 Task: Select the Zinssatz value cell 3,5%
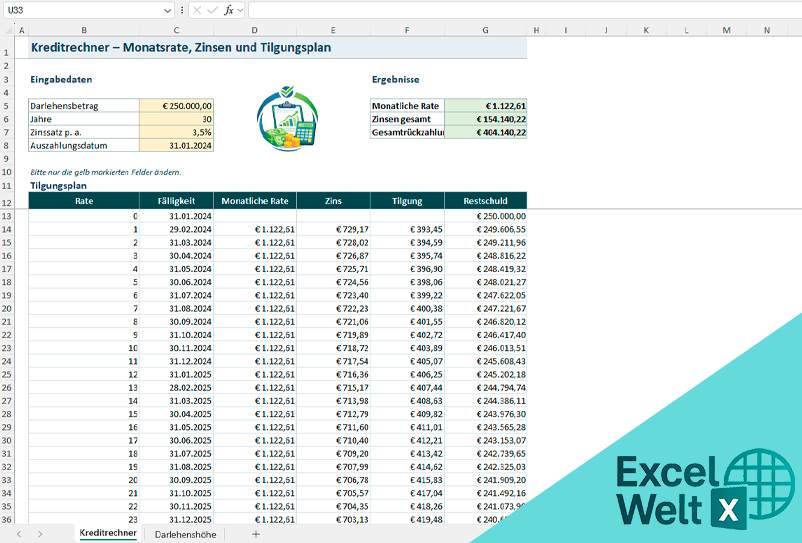[176, 132]
